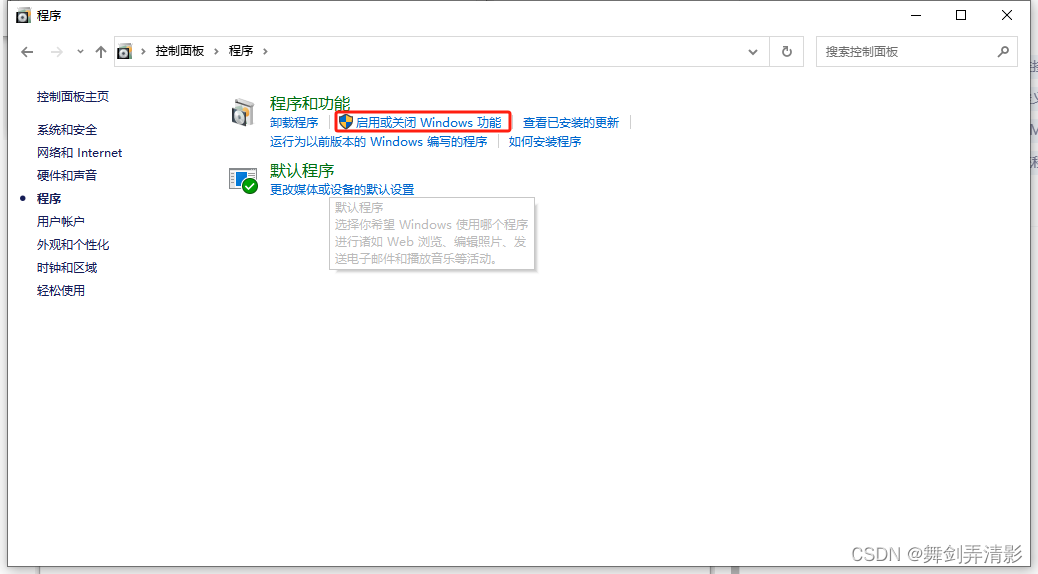Open the 默认程序 heading
Viewport: 1038px width, 574px height.
click(x=302, y=171)
